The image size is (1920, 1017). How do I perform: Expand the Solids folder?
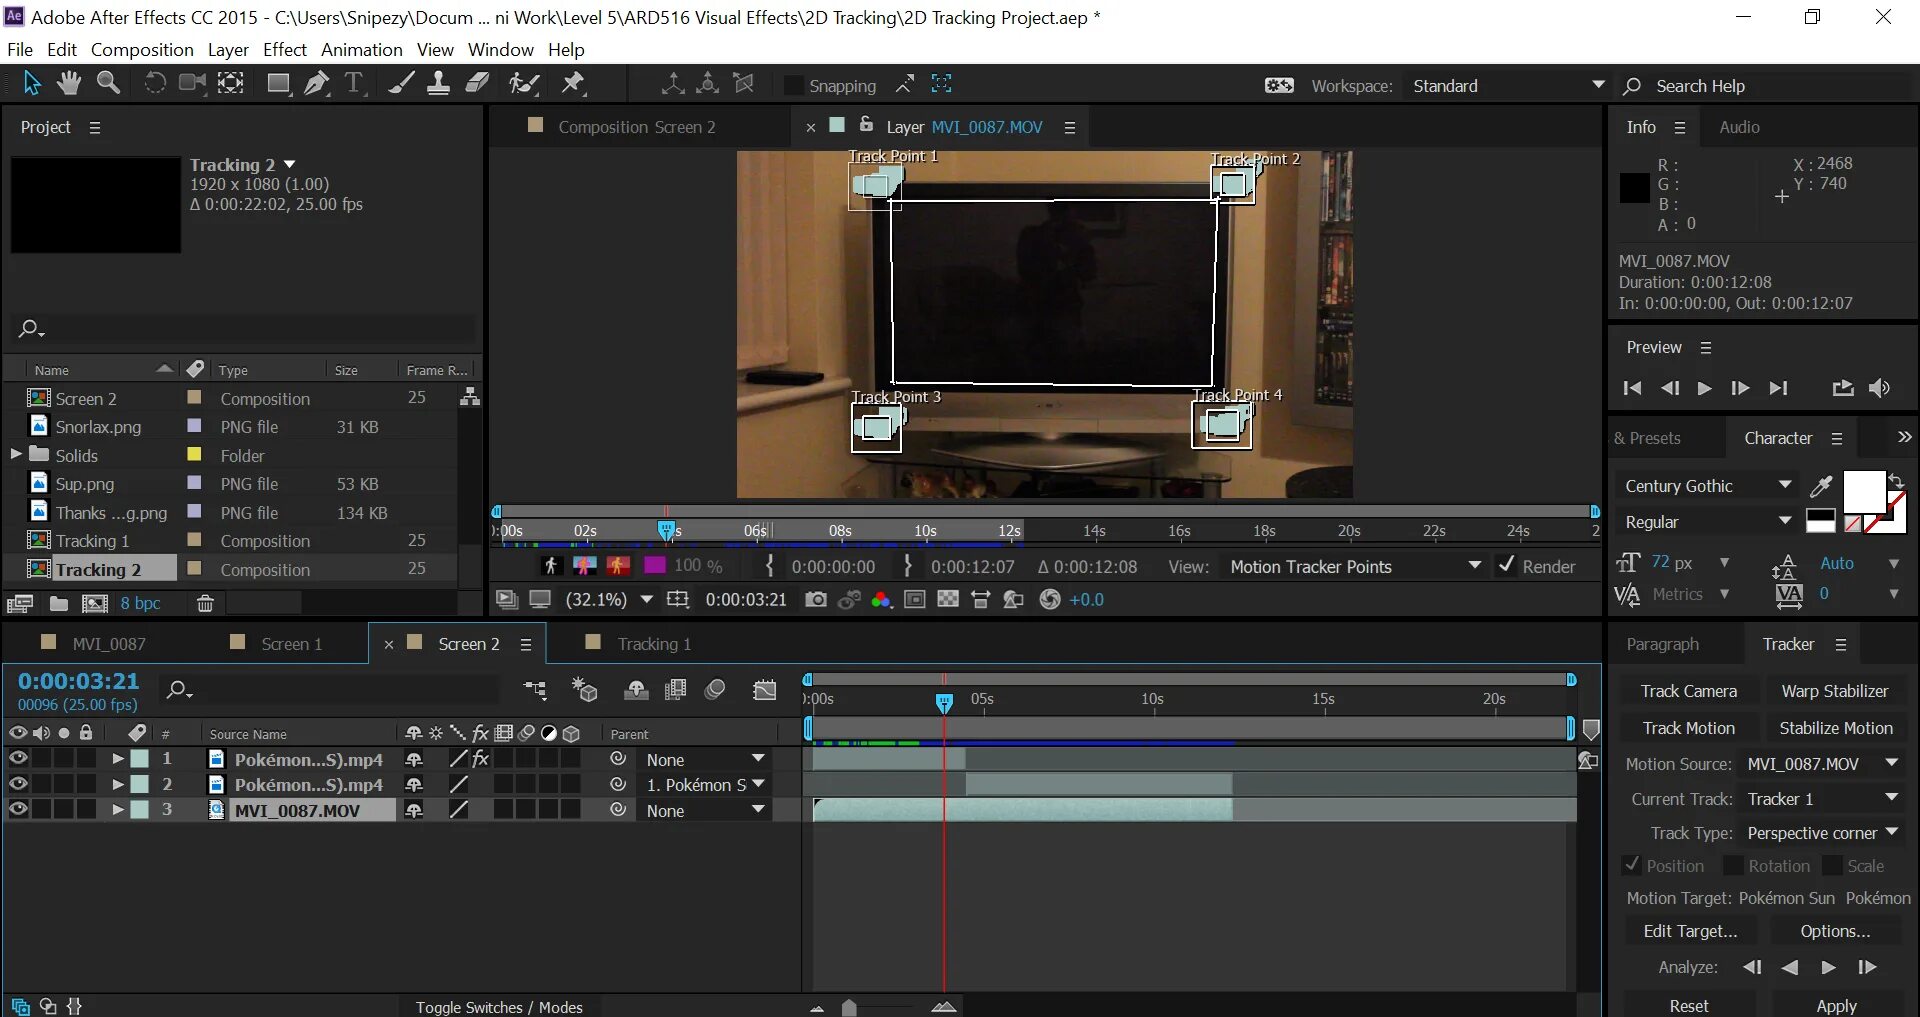(16, 454)
